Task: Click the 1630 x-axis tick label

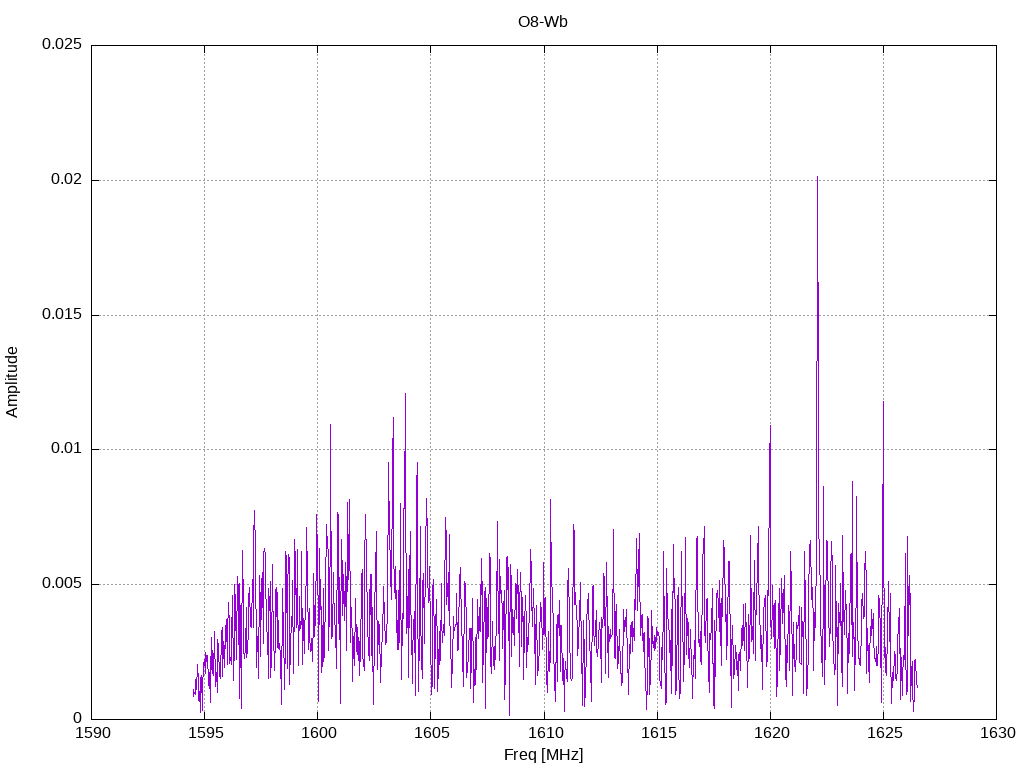Action: point(999,733)
